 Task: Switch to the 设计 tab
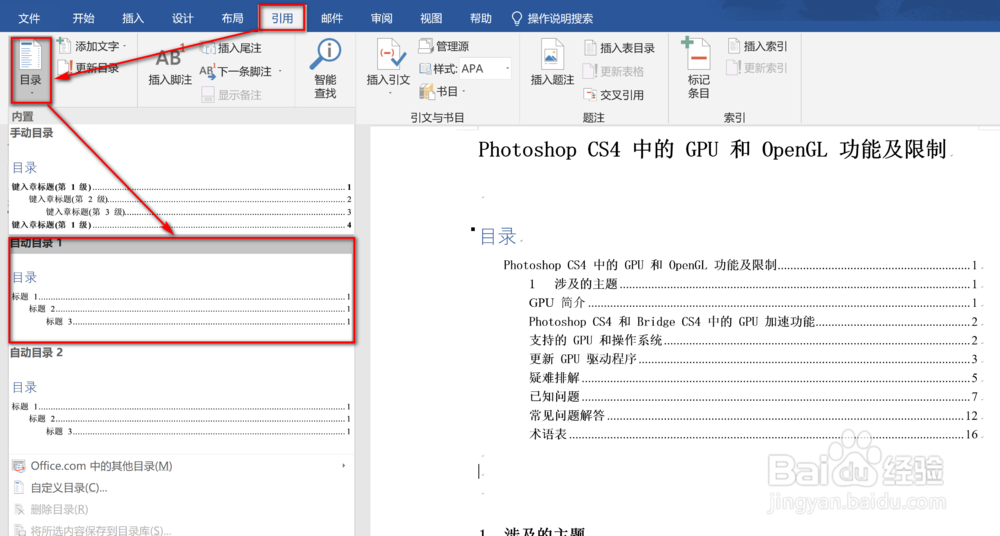182,19
